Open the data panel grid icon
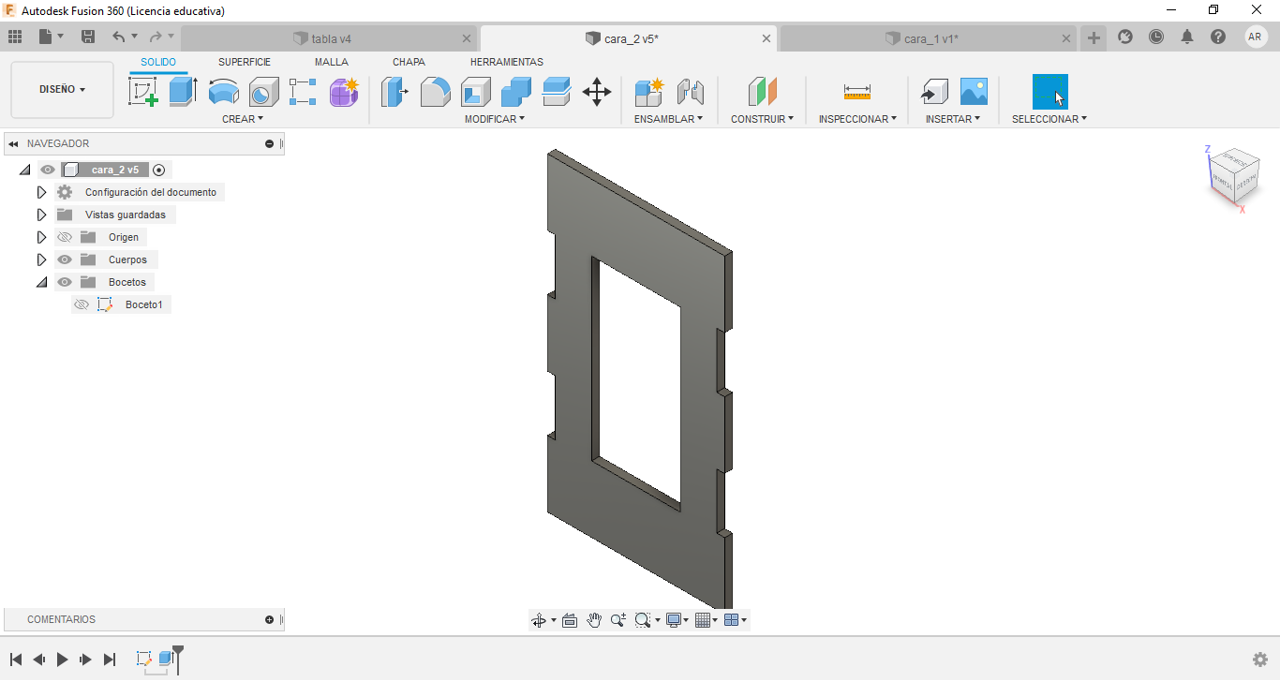This screenshot has width=1280, height=680. [15, 37]
